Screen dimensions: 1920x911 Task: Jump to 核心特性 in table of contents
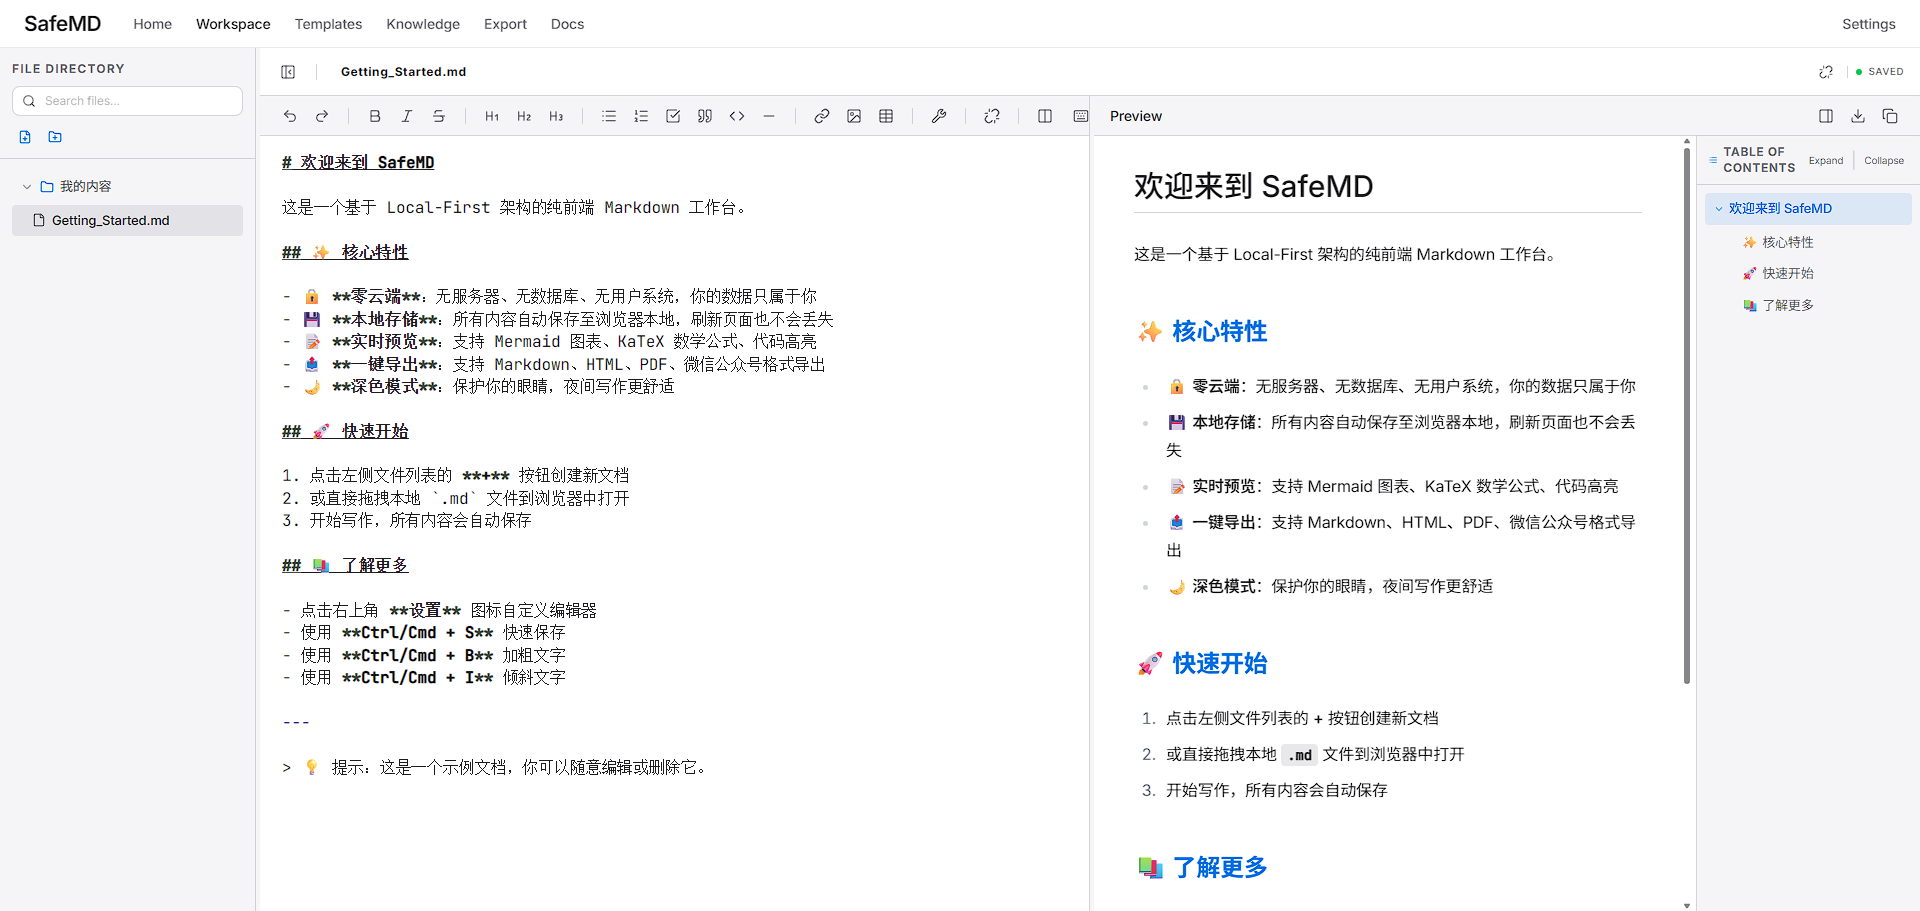[x=1787, y=242]
